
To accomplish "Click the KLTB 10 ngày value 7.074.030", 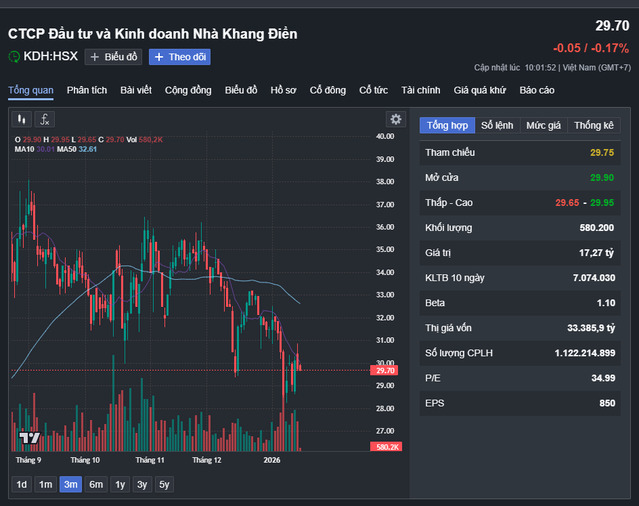I will pyautogui.click(x=594, y=278).
